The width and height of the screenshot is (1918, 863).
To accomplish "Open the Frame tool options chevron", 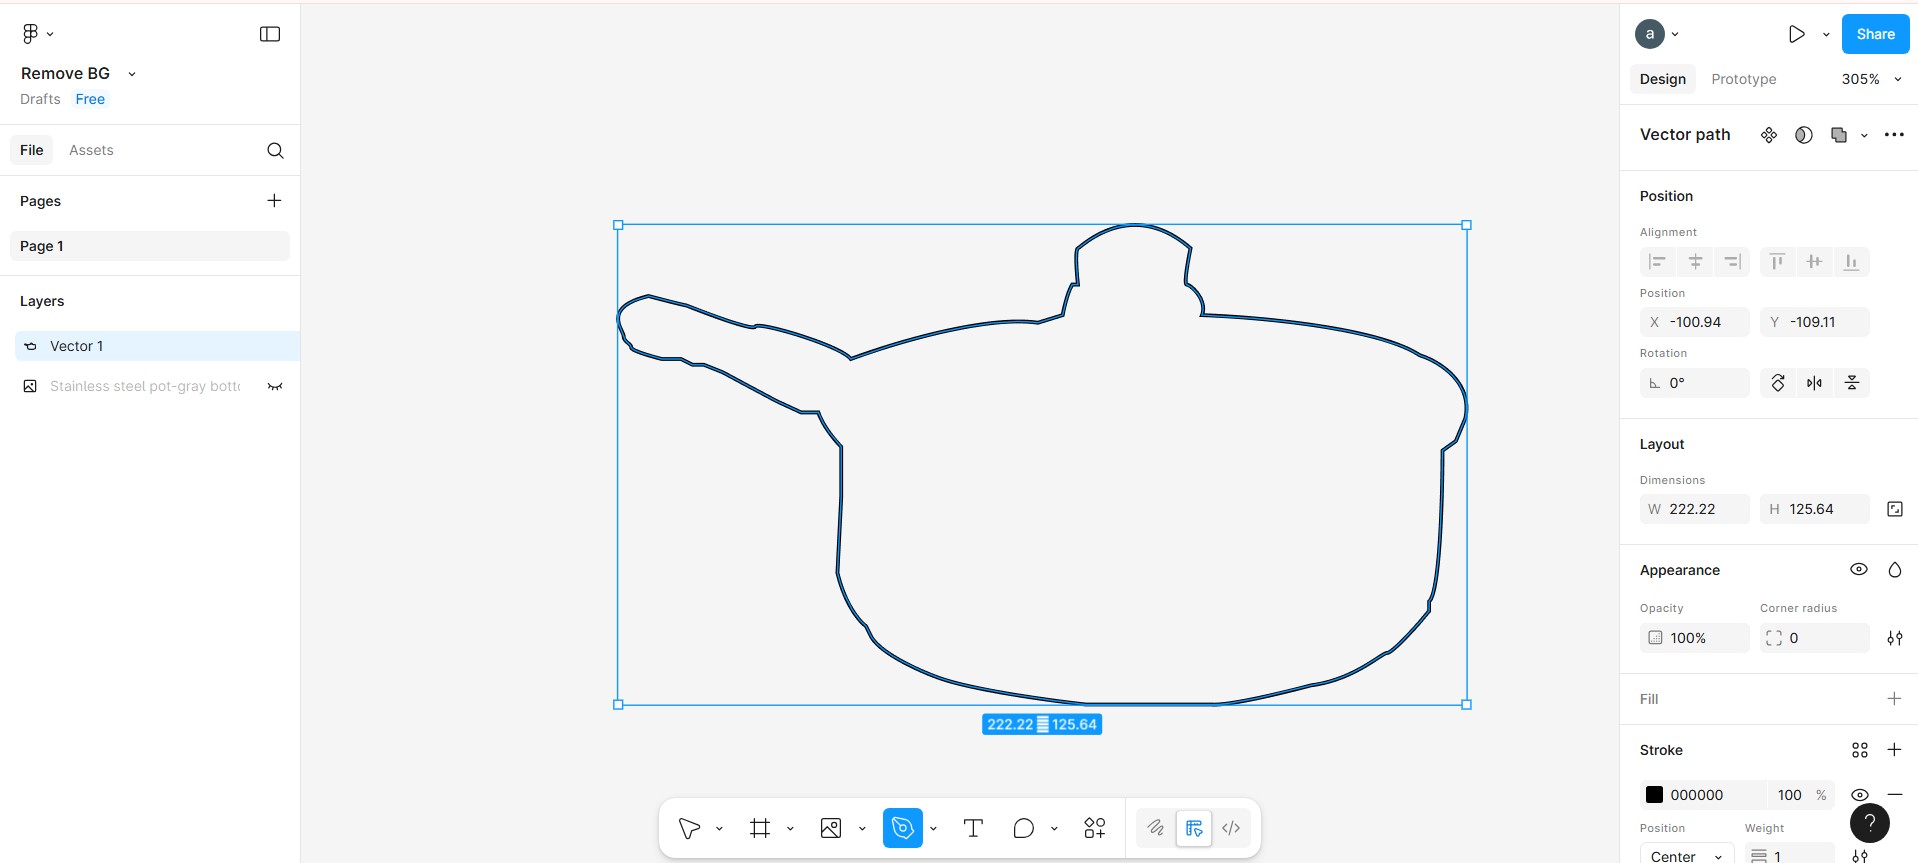I will 790,828.
